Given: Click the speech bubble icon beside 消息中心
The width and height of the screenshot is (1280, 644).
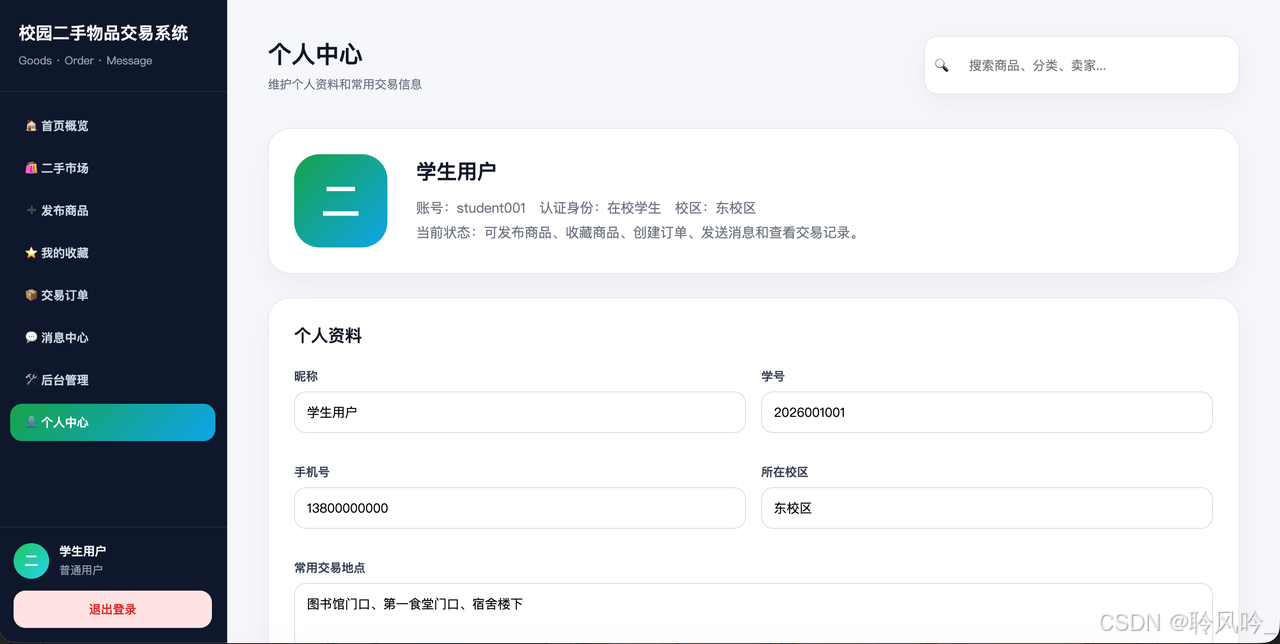Looking at the screenshot, I should (x=31, y=337).
